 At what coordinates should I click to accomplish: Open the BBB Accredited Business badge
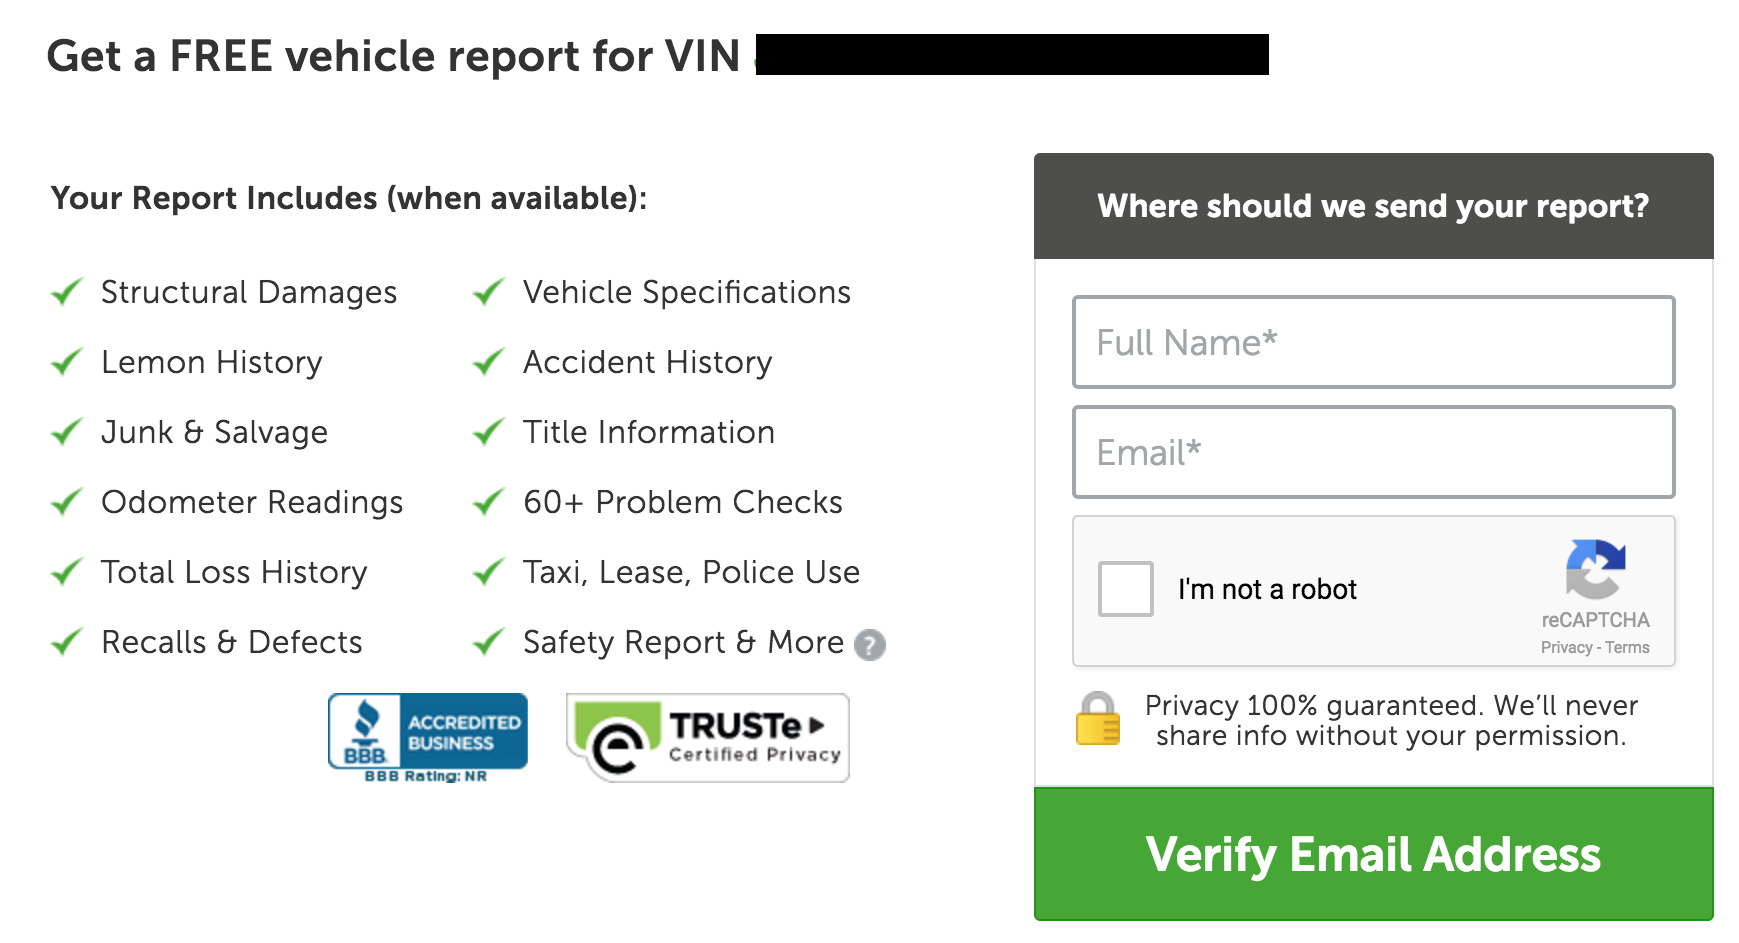click(x=428, y=731)
